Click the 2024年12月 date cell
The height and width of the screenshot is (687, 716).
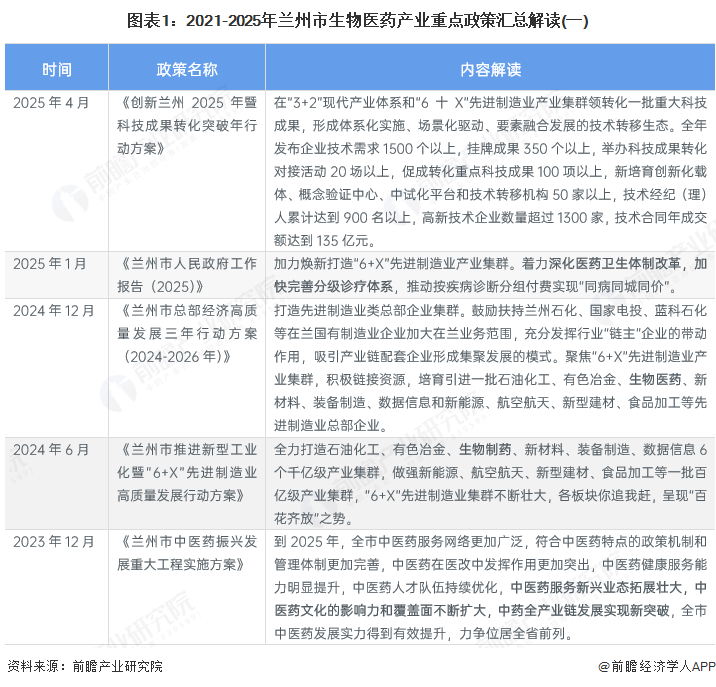(x=56, y=310)
